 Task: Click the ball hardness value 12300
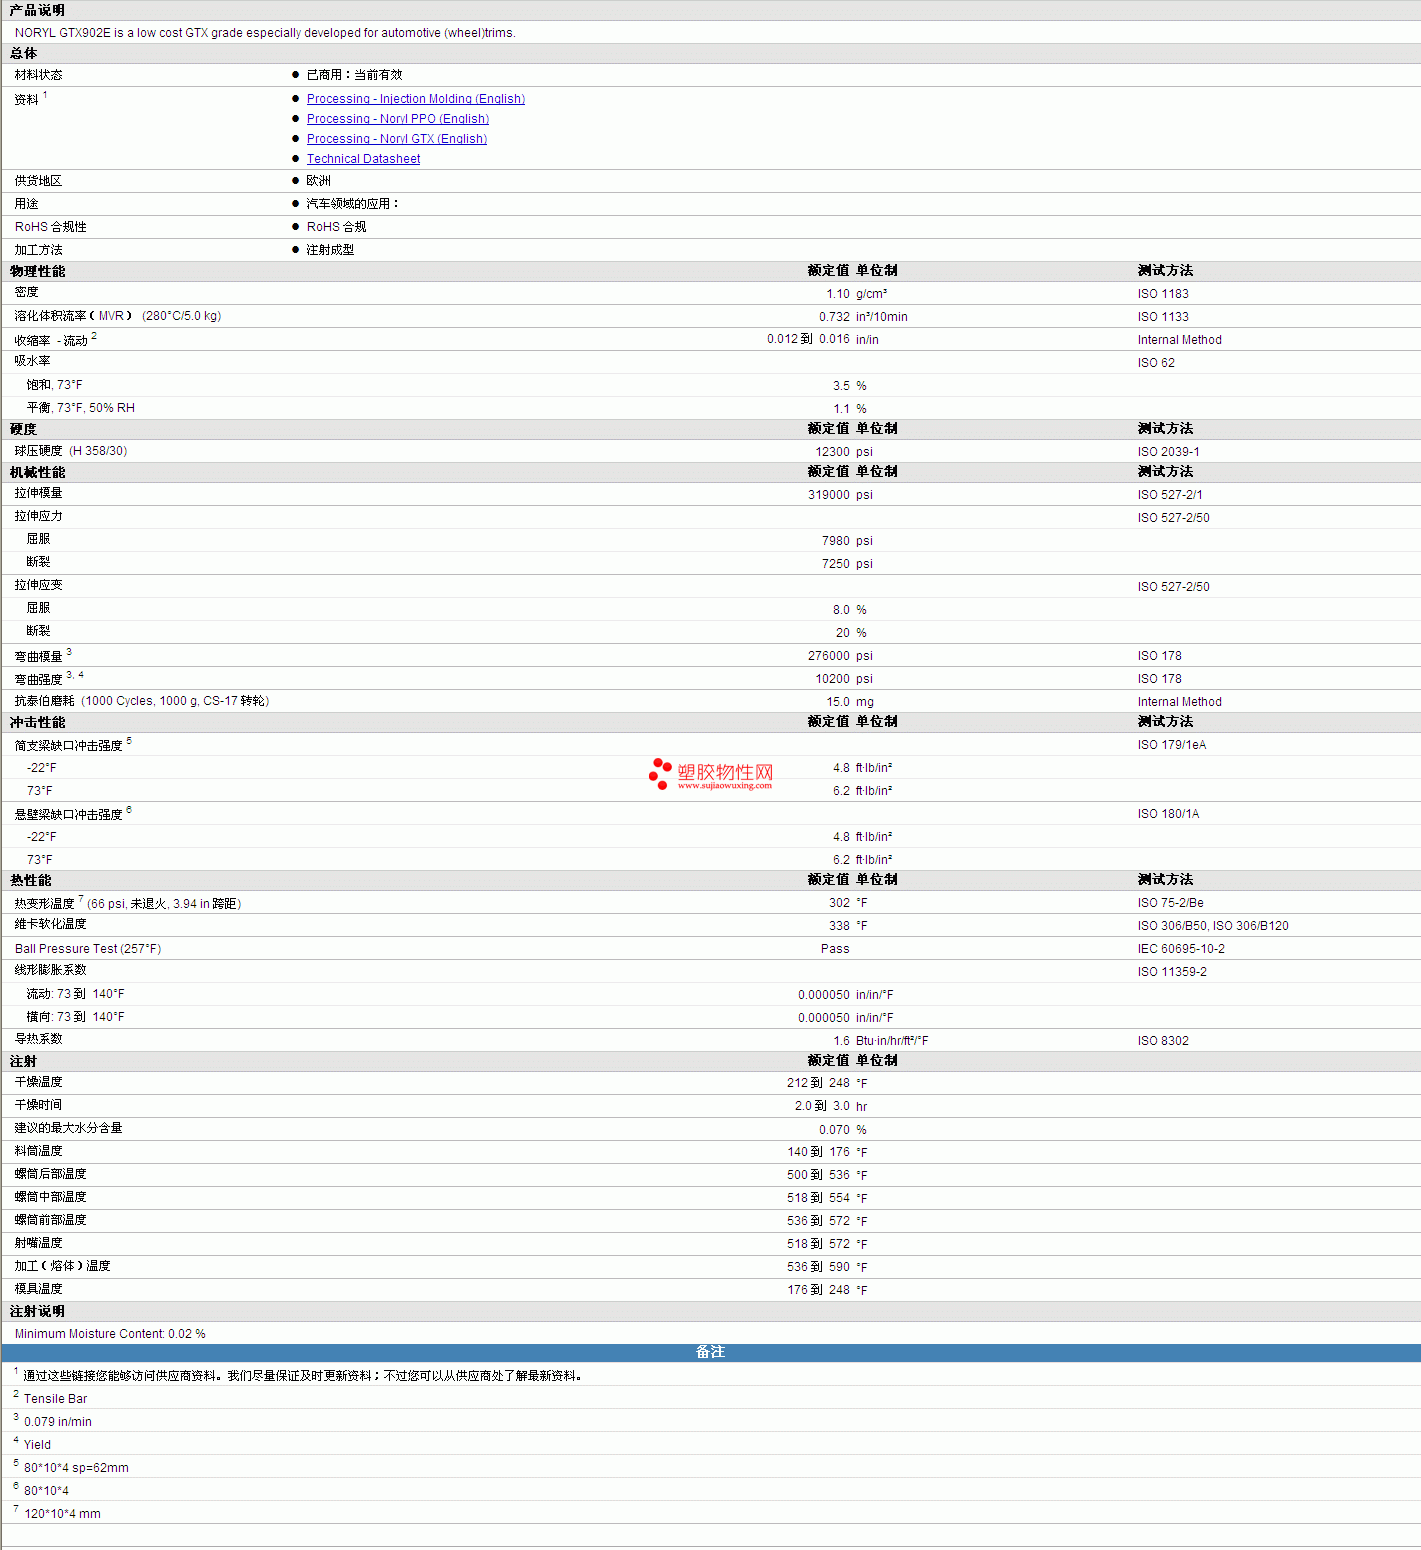(x=832, y=452)
